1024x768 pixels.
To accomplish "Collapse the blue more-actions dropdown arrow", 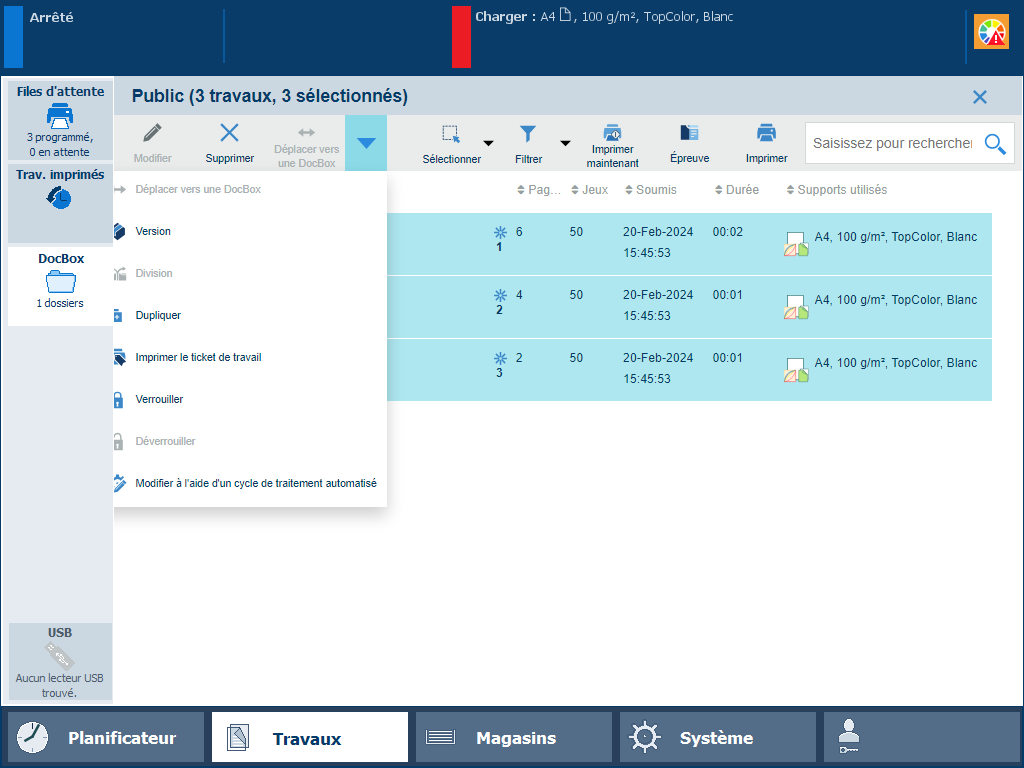I will point(366,143).
